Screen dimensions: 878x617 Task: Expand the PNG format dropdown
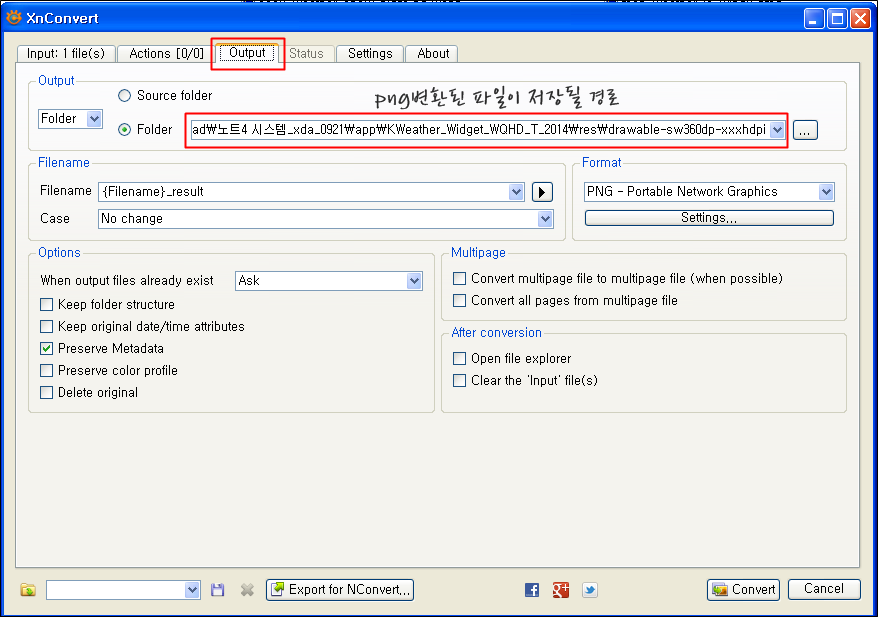[x=826, y=191]
